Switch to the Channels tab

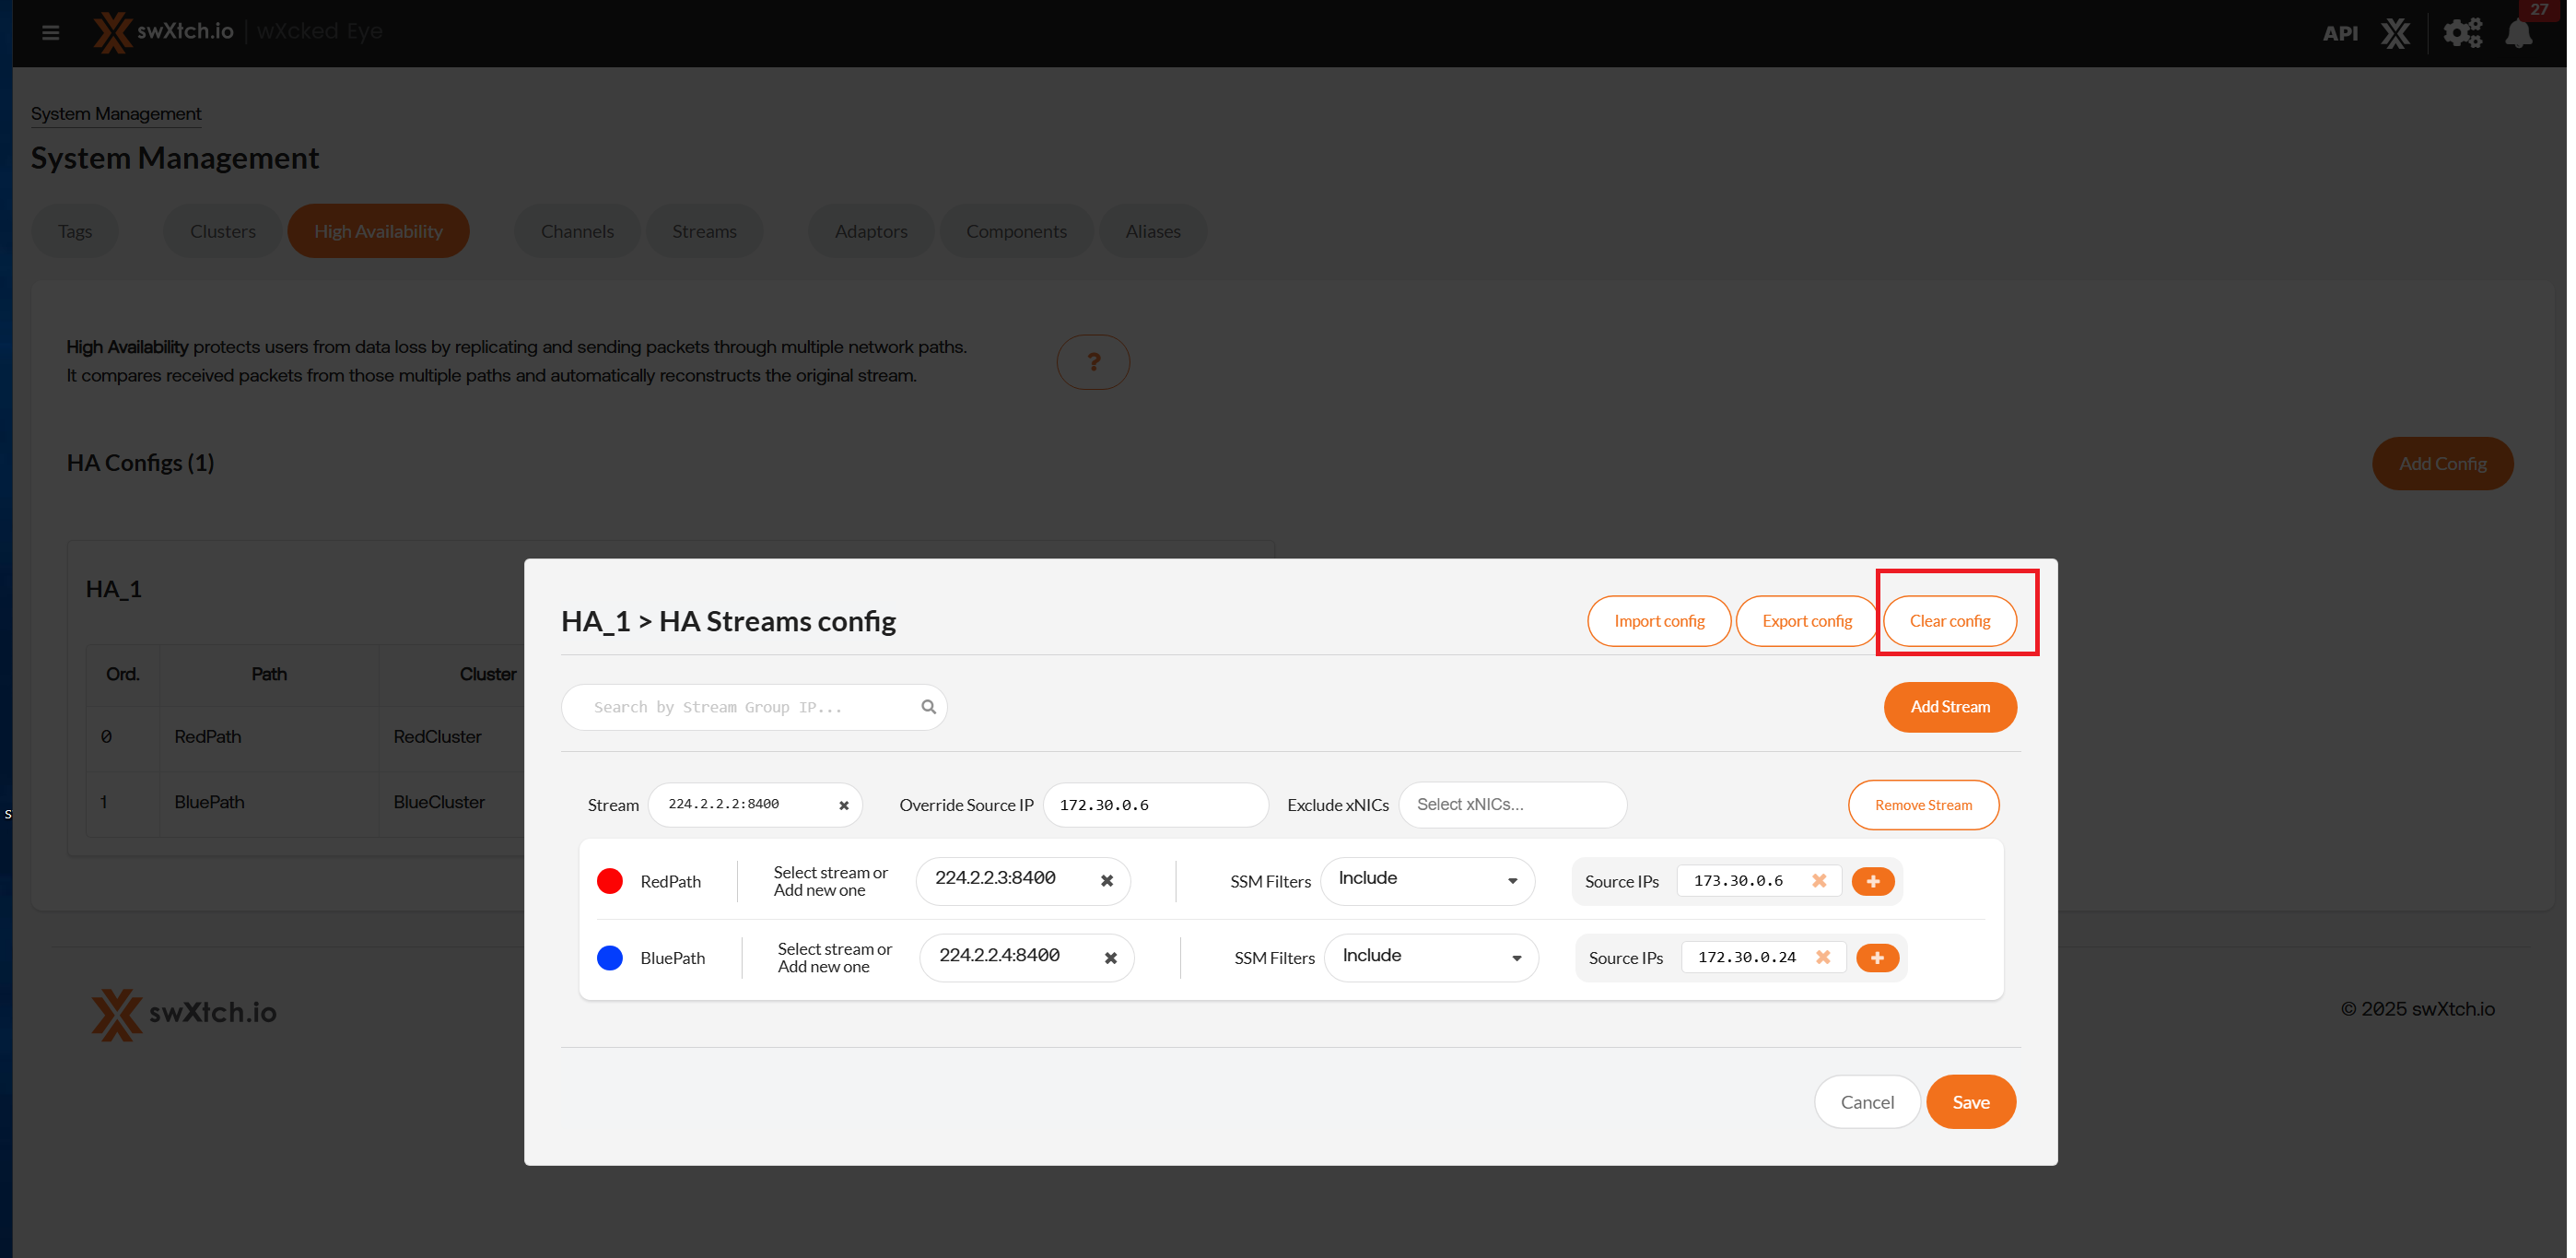click(x=577, y=231)
